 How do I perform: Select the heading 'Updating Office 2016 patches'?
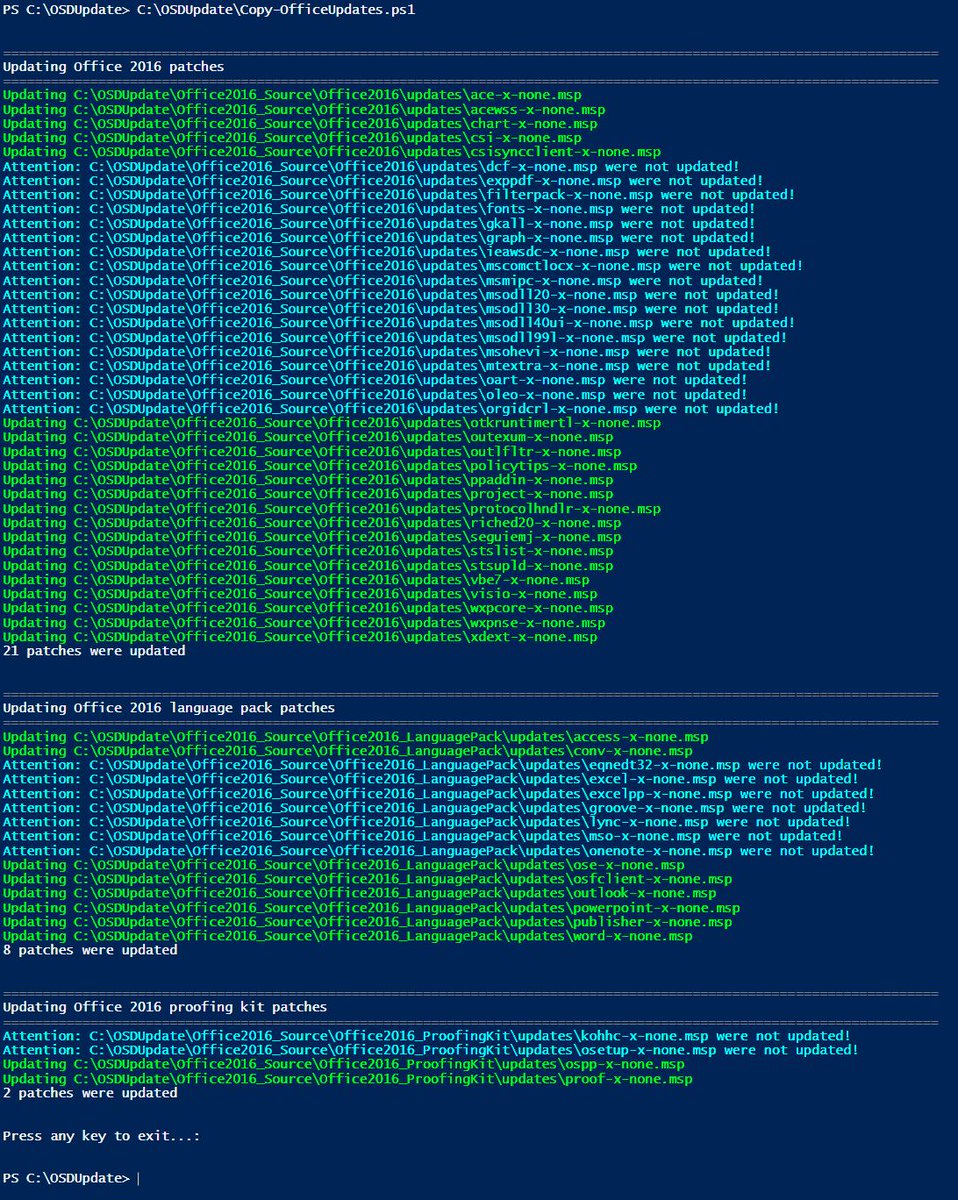114,66
